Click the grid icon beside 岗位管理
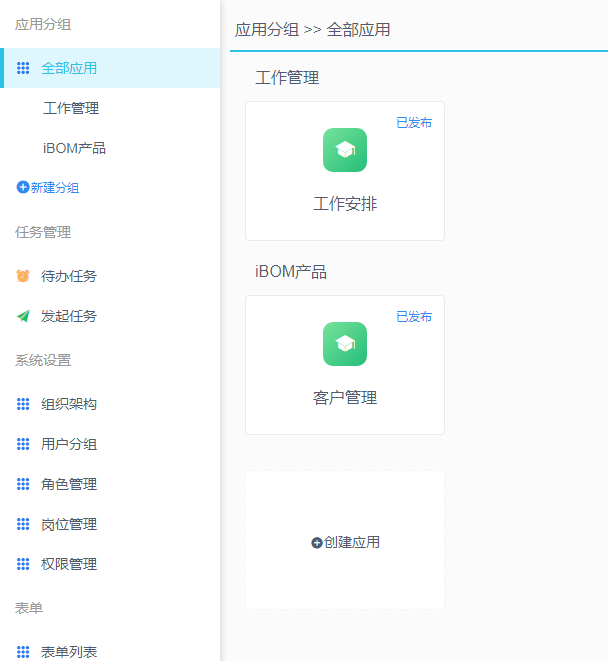Image resolution: width=608 pixels, height=661 pixels. [23, 524]
